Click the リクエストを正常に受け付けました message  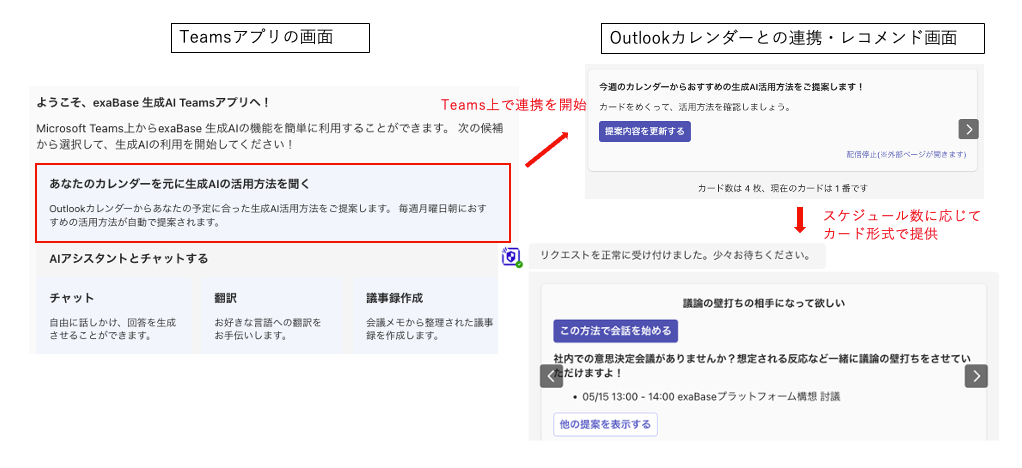(677, 256)
